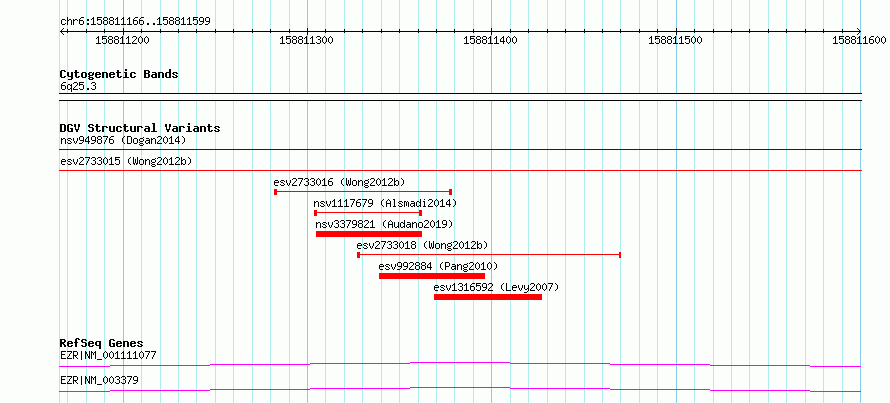Click ruler position 158811500
The height and width of the screenshot is (403, 890).
pyautogui.click(x=675, y=40)
